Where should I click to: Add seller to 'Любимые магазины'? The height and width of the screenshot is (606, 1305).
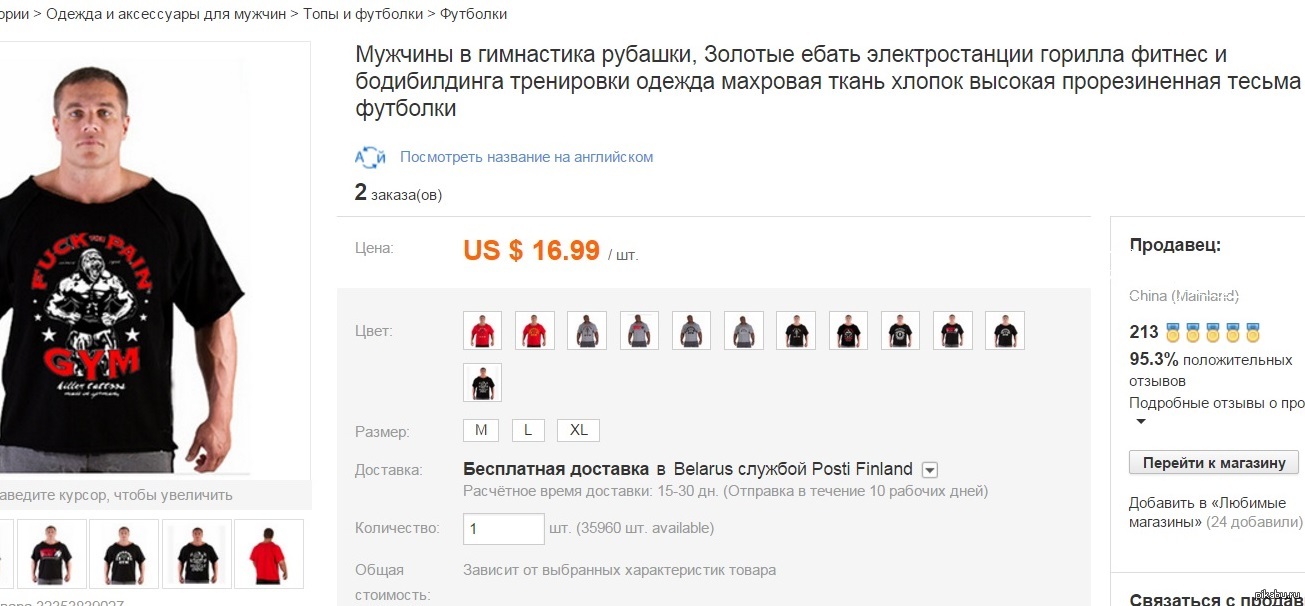[1207, 512]
